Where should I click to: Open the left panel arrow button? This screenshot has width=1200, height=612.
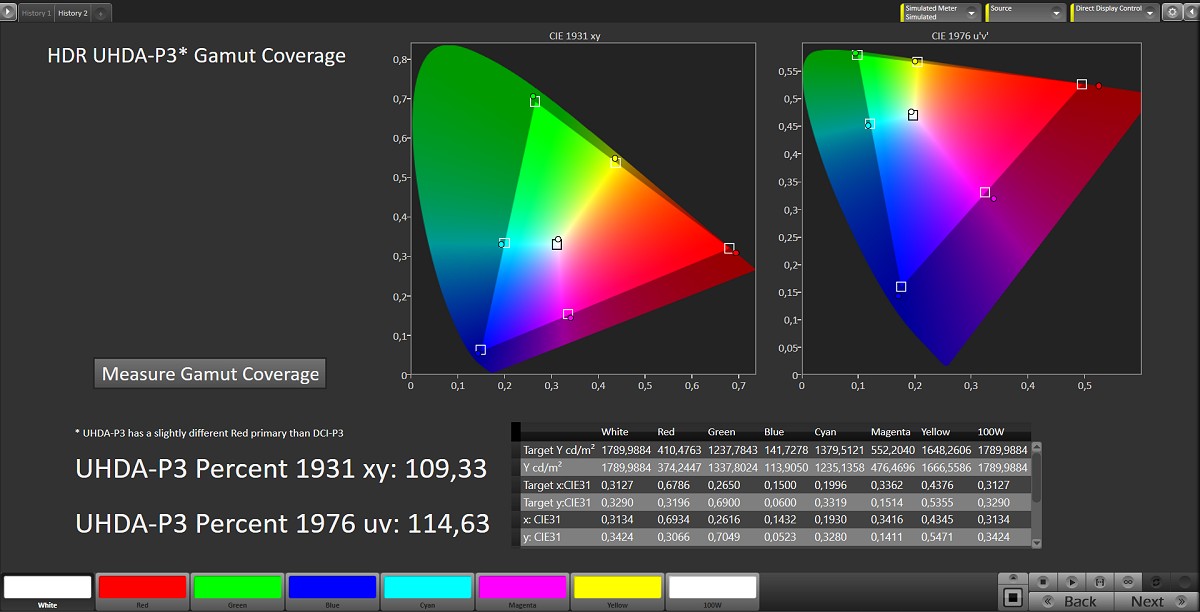[9, 13]
